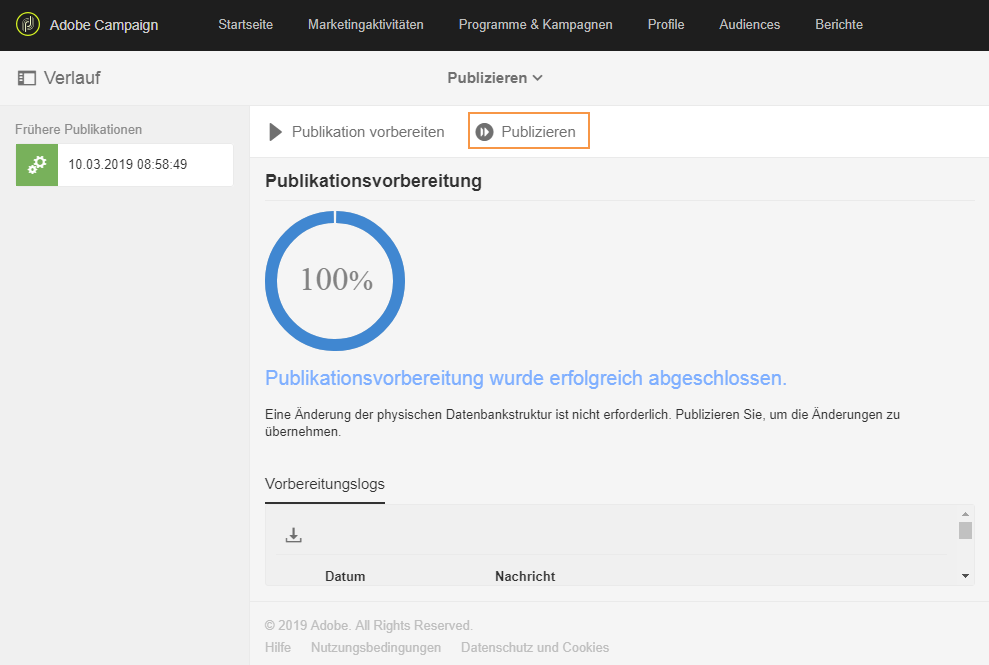This screenshot has height=665, width=989.
Task: Go to Programme & Kampagnen
Action: (x=535, y=25)
